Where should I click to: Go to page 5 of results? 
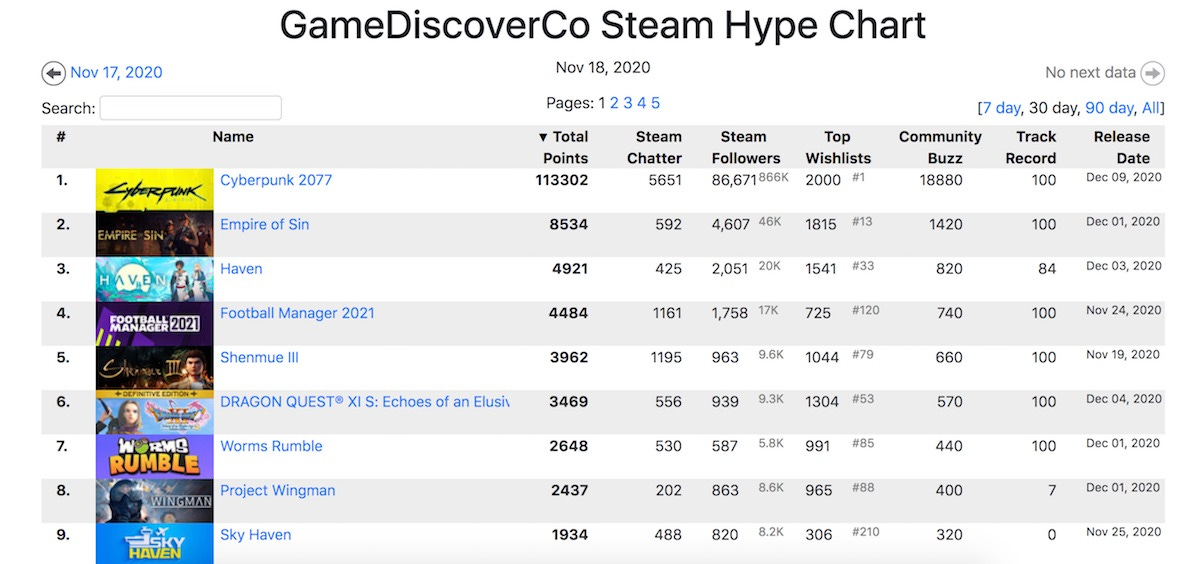656,103
